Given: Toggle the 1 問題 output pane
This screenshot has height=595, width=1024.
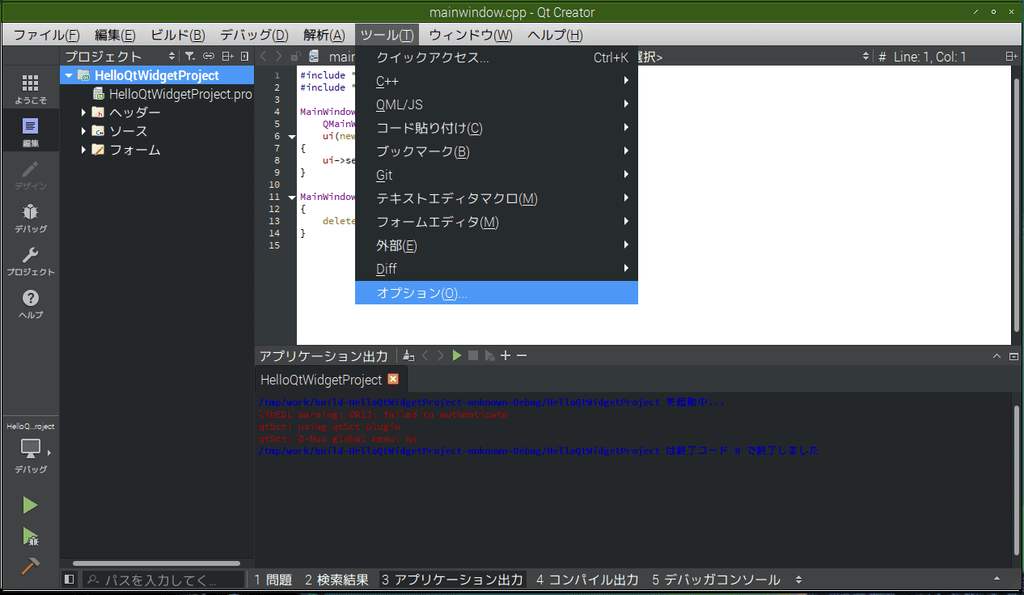Looking at the screenshot, I should click(273, 579).
